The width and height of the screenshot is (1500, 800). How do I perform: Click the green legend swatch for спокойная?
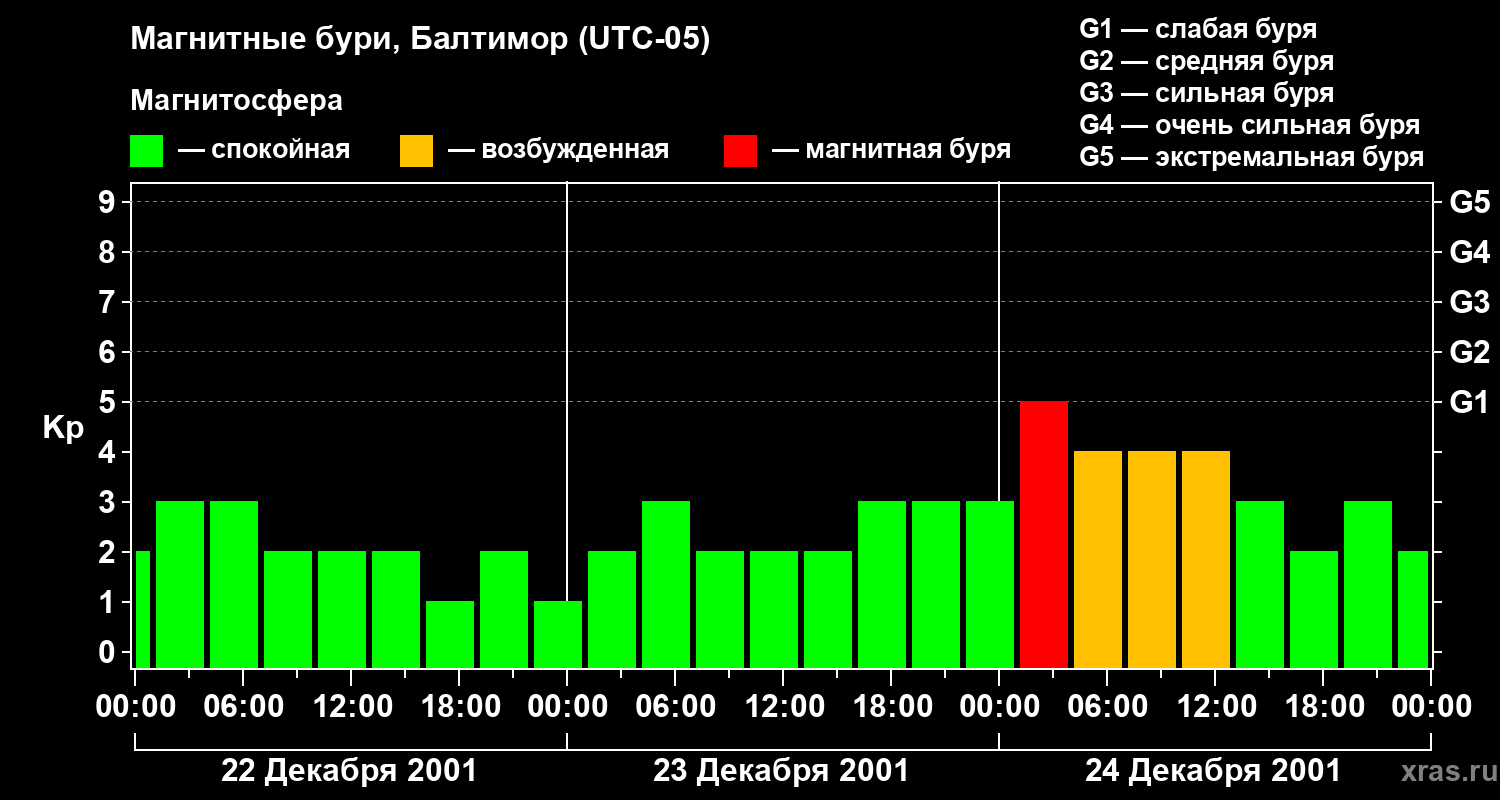[147, 151]
